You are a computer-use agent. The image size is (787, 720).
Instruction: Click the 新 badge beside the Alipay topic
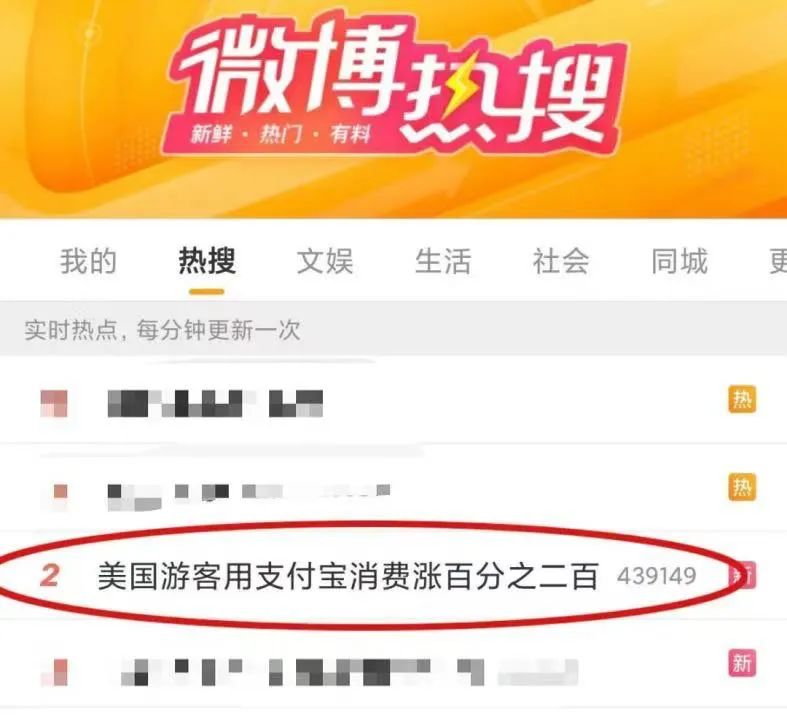click(x=743, y=576)
